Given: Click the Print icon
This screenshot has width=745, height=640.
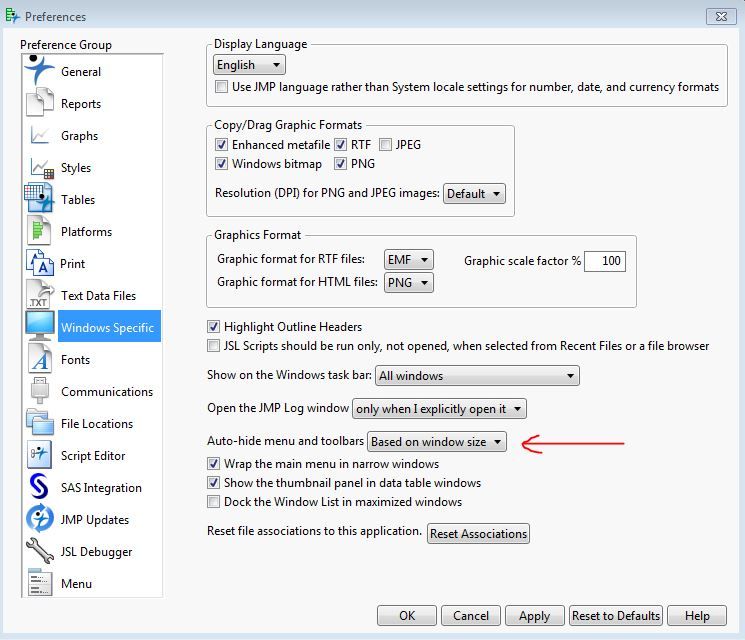Looking at the screenshot, I should point(40,263).
